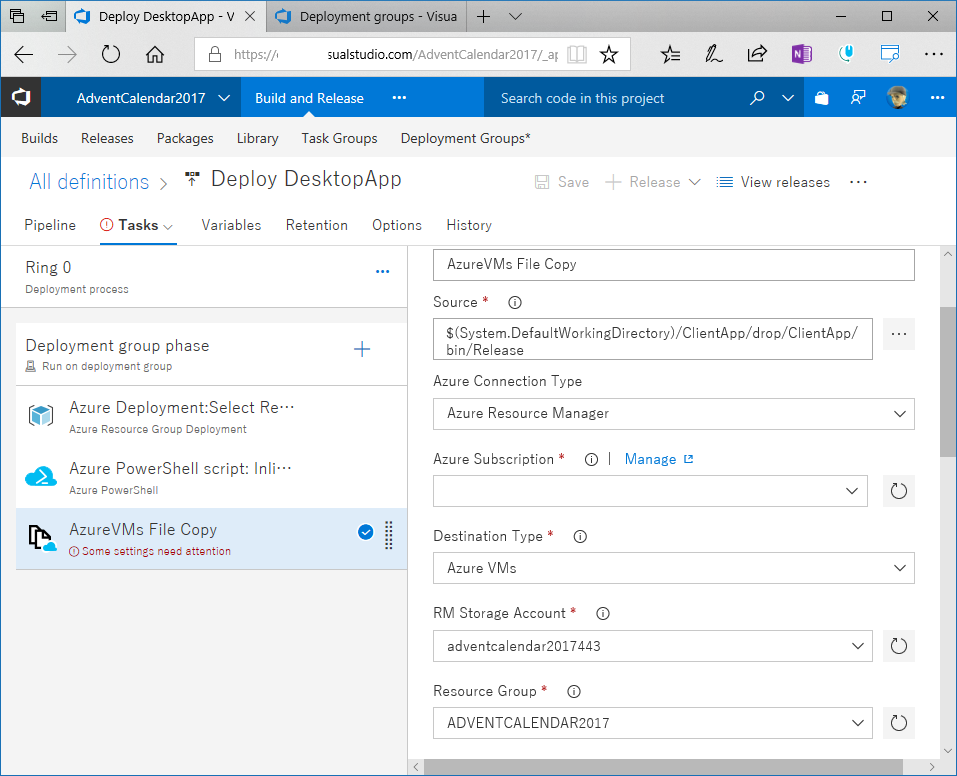
Task: Open the reading view book icon
Action: point(577,54)
